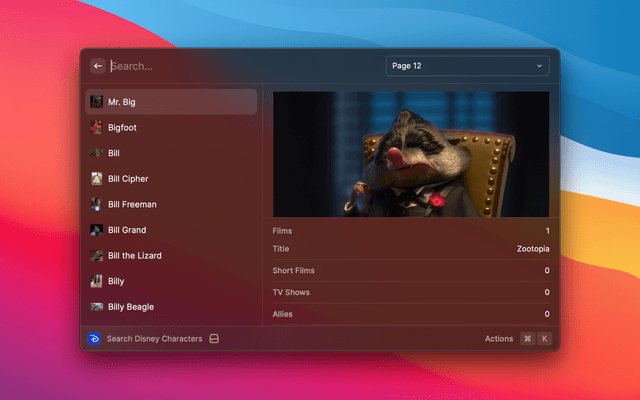Click the Billy Beagle thumbnail icon
This screenshot has width=640, height=400.
click(96, 307)
